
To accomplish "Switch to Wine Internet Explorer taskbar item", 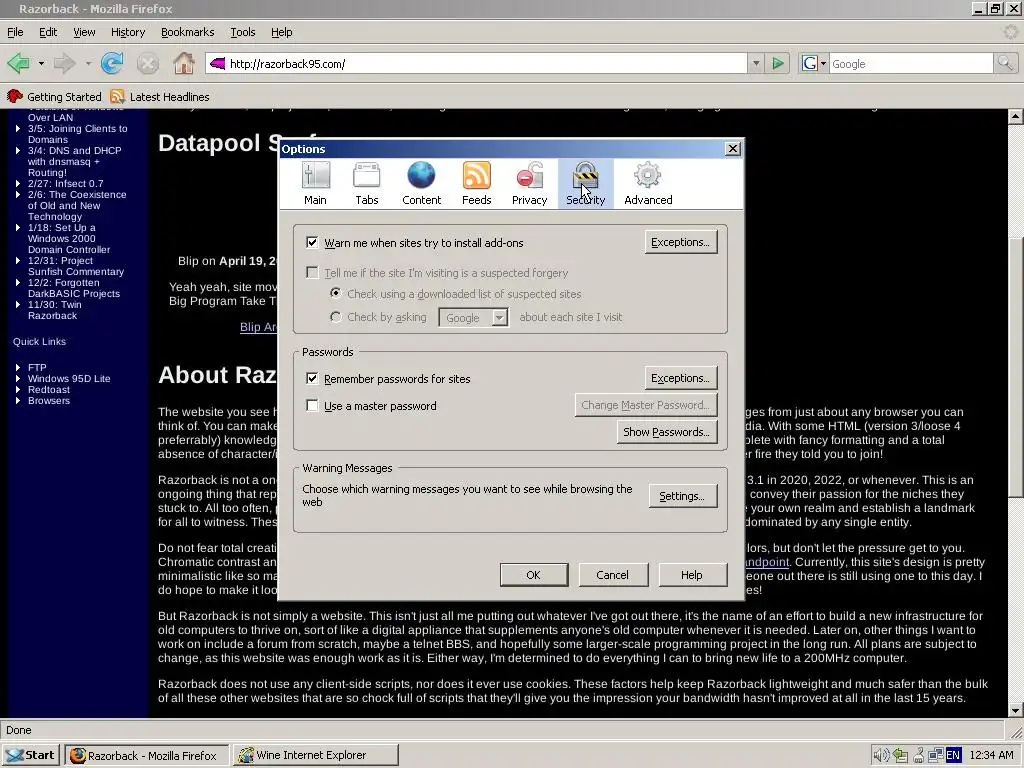I will click(315, 755).
